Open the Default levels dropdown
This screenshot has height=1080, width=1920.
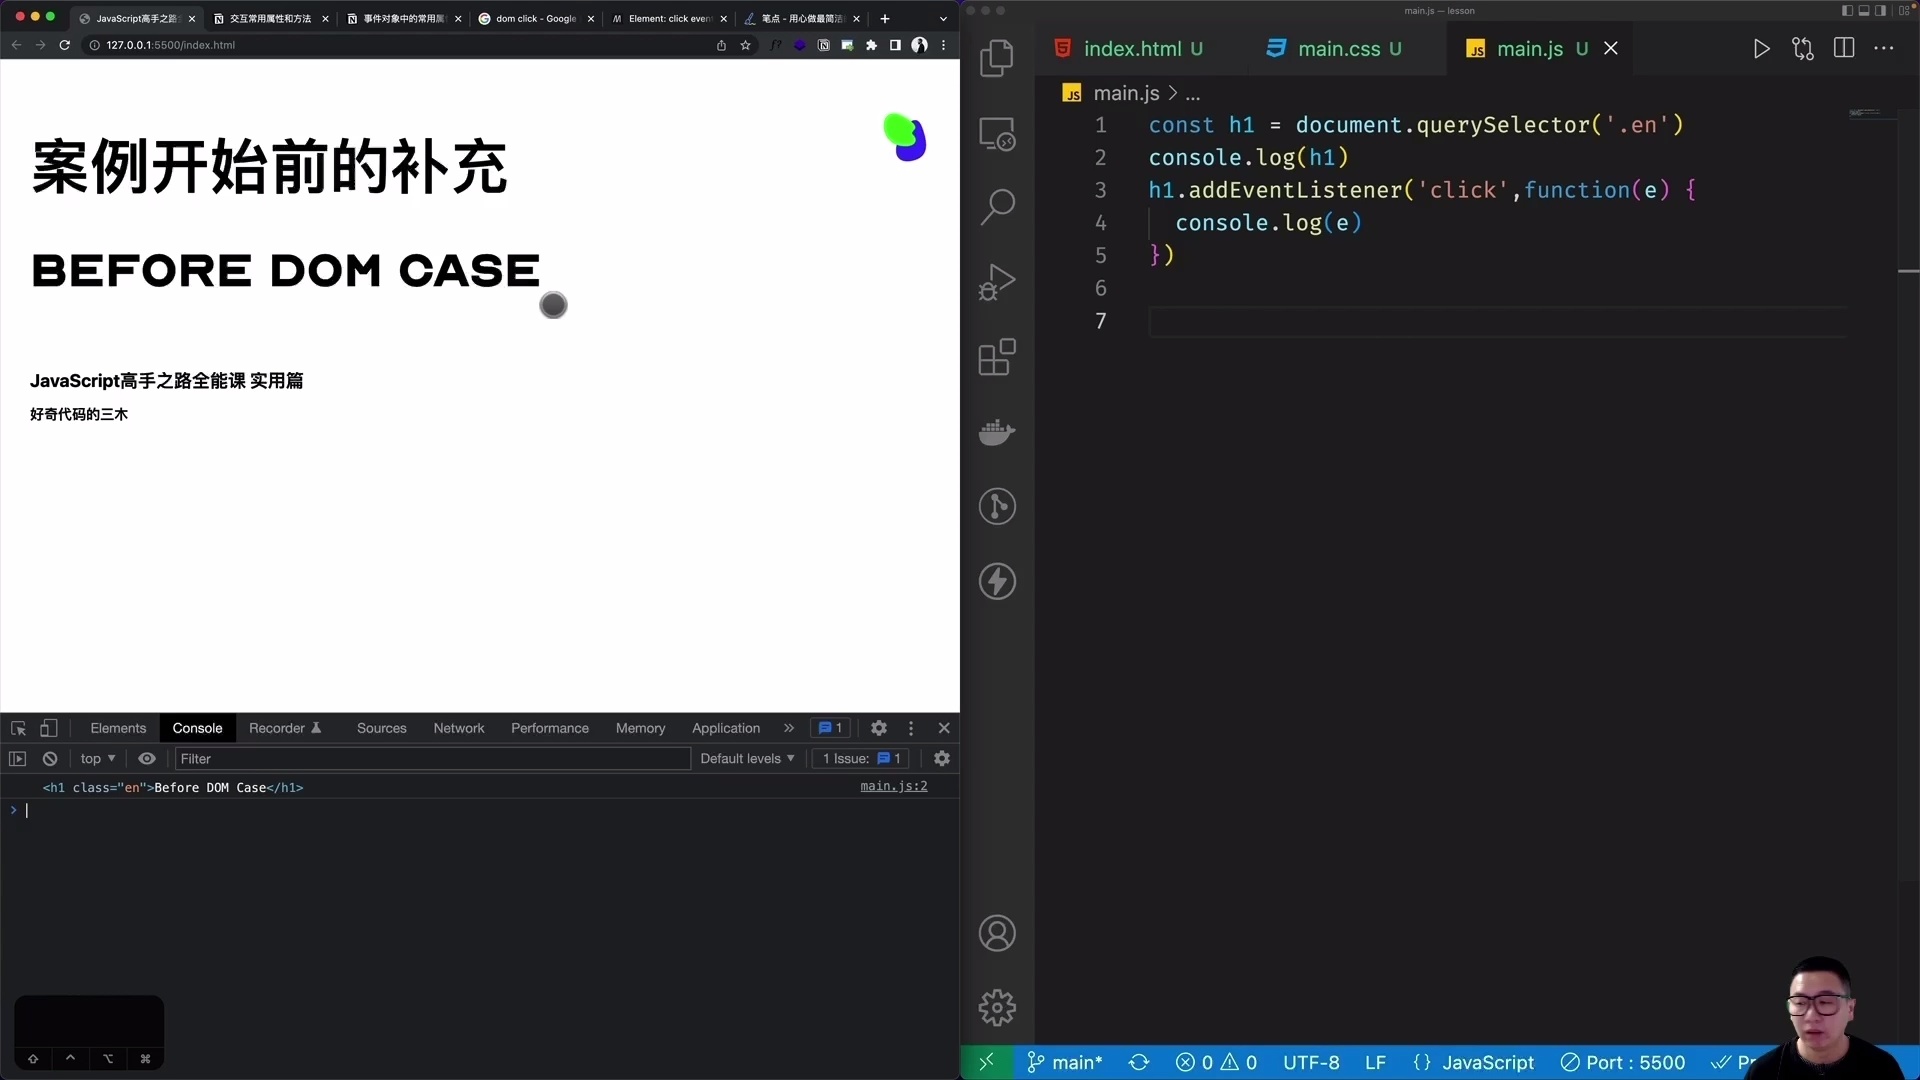coord(745,758)
